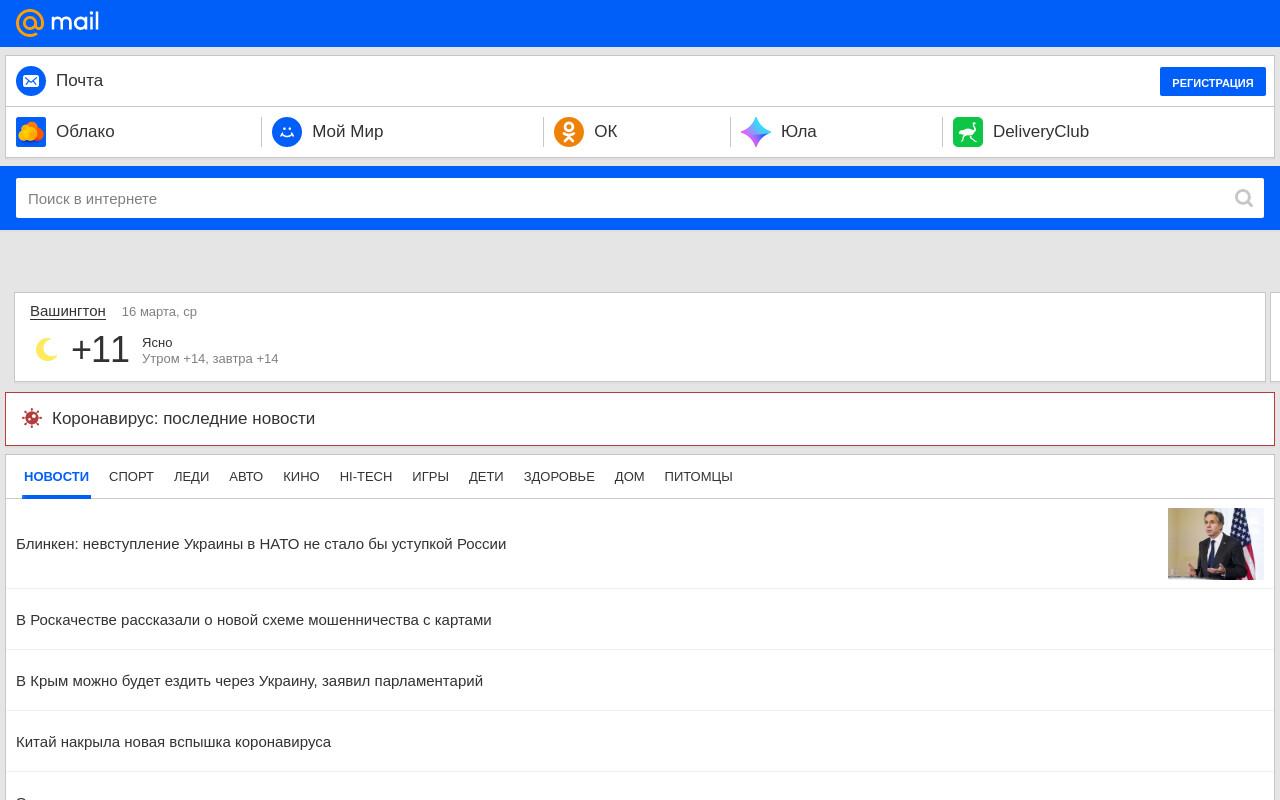The image size is (1280, 800).
Task: Go to the Юла link
Action: tap(798, 132)
